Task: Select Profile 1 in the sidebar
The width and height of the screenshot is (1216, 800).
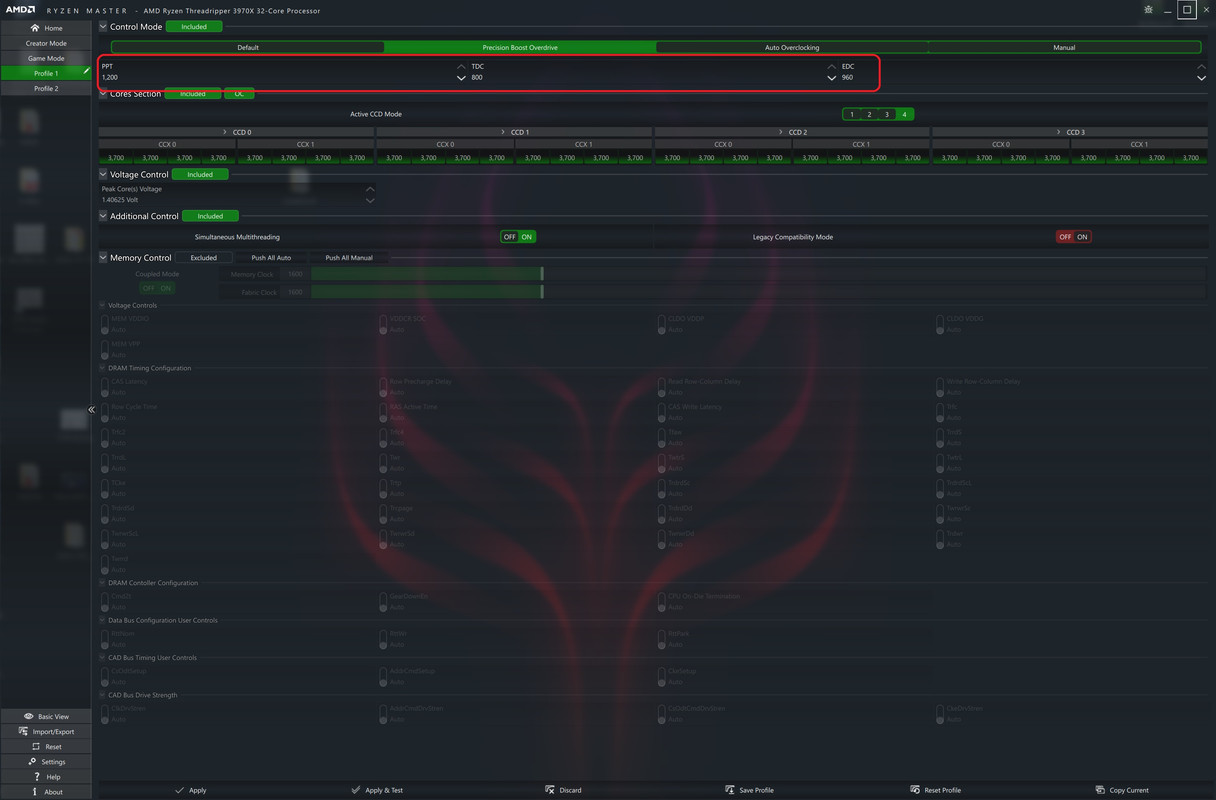Action: coord(46,73)
